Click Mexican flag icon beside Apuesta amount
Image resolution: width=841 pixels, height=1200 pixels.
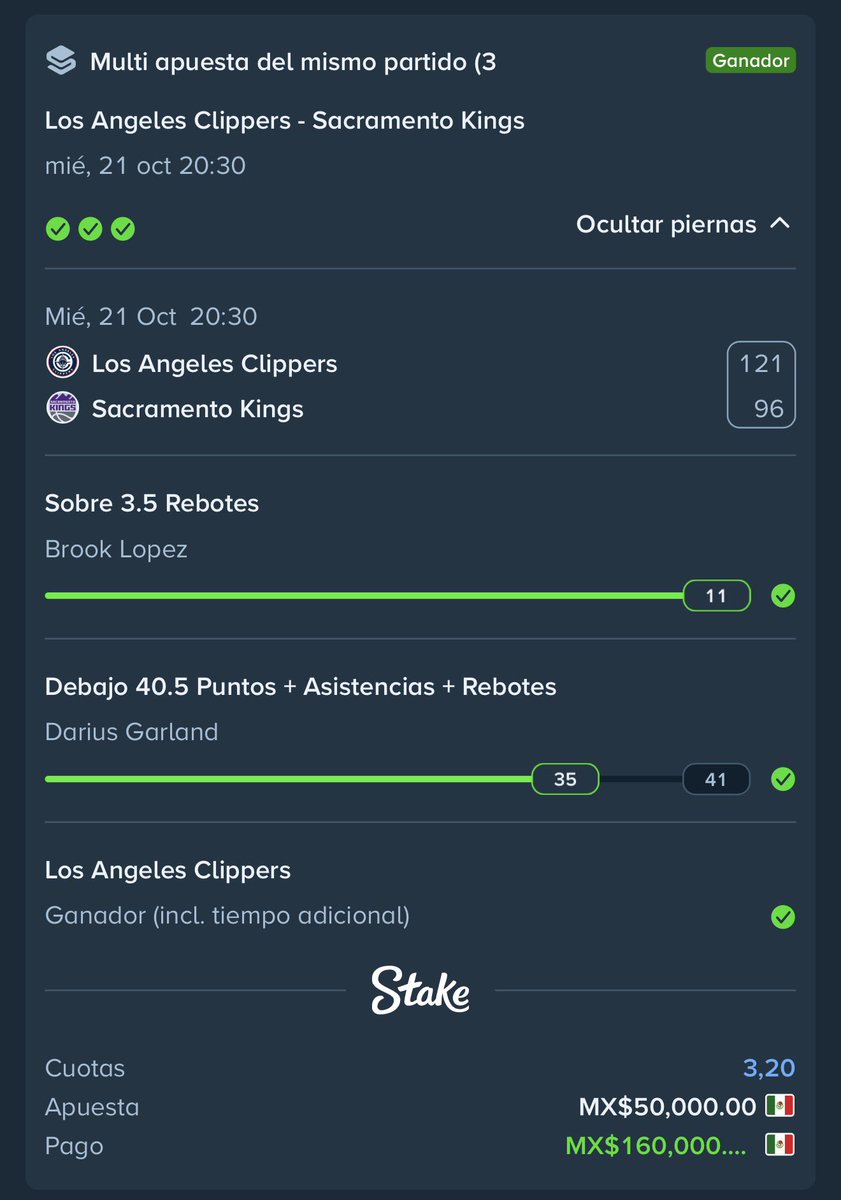[780, 1107]
